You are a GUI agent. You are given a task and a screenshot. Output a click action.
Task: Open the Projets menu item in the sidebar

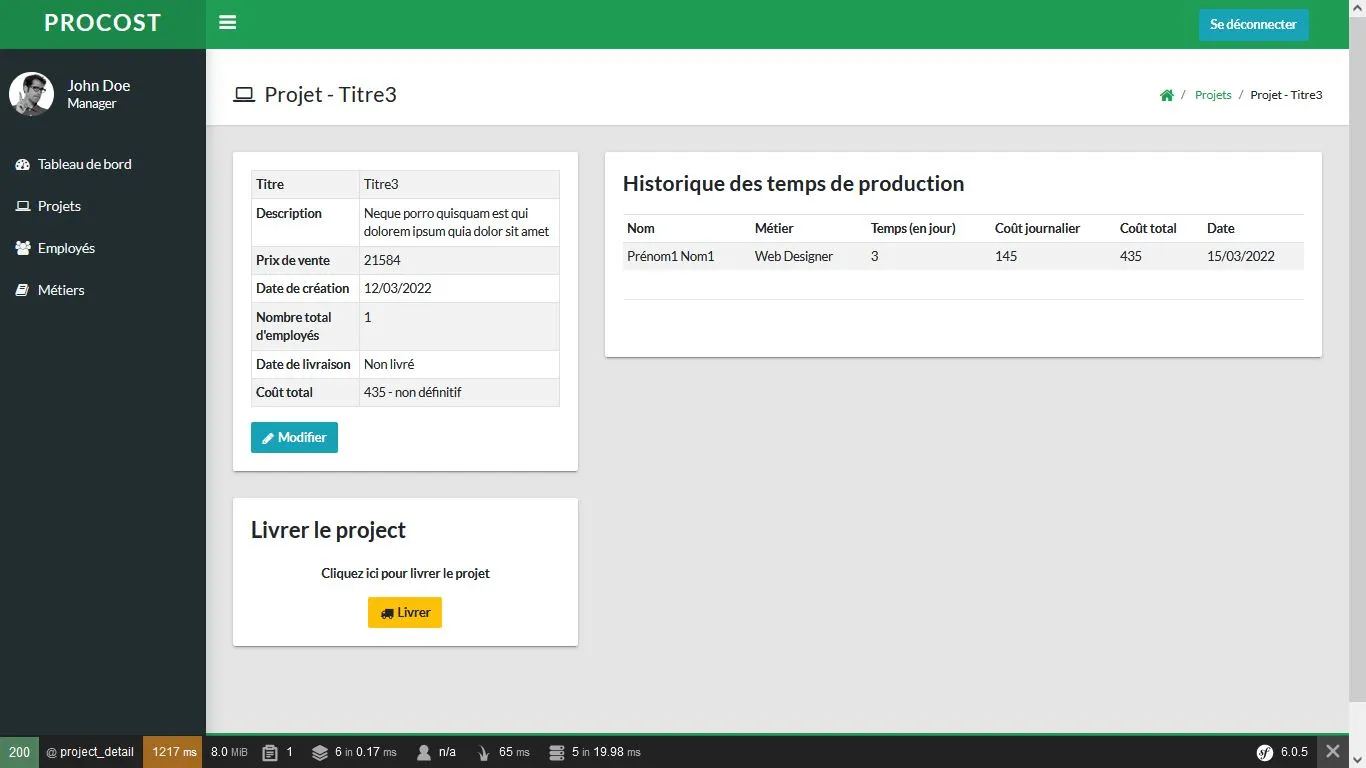point(103,206)
